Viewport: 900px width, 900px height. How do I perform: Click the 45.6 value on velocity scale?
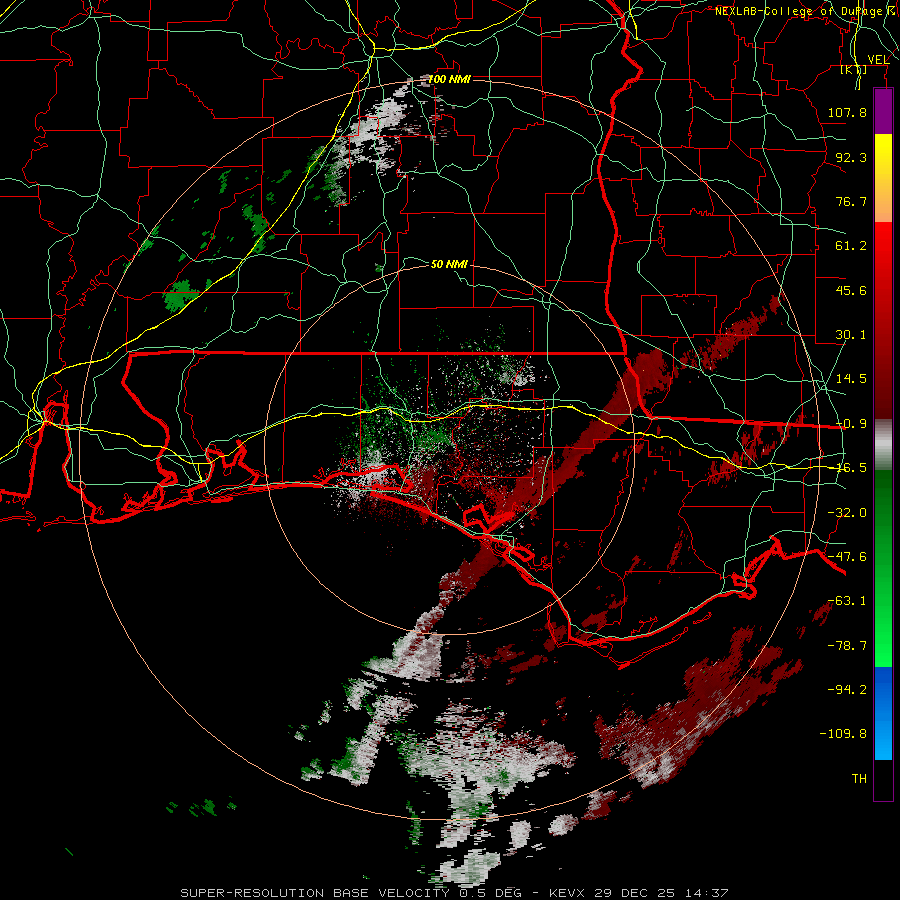[x=851, y=290]
